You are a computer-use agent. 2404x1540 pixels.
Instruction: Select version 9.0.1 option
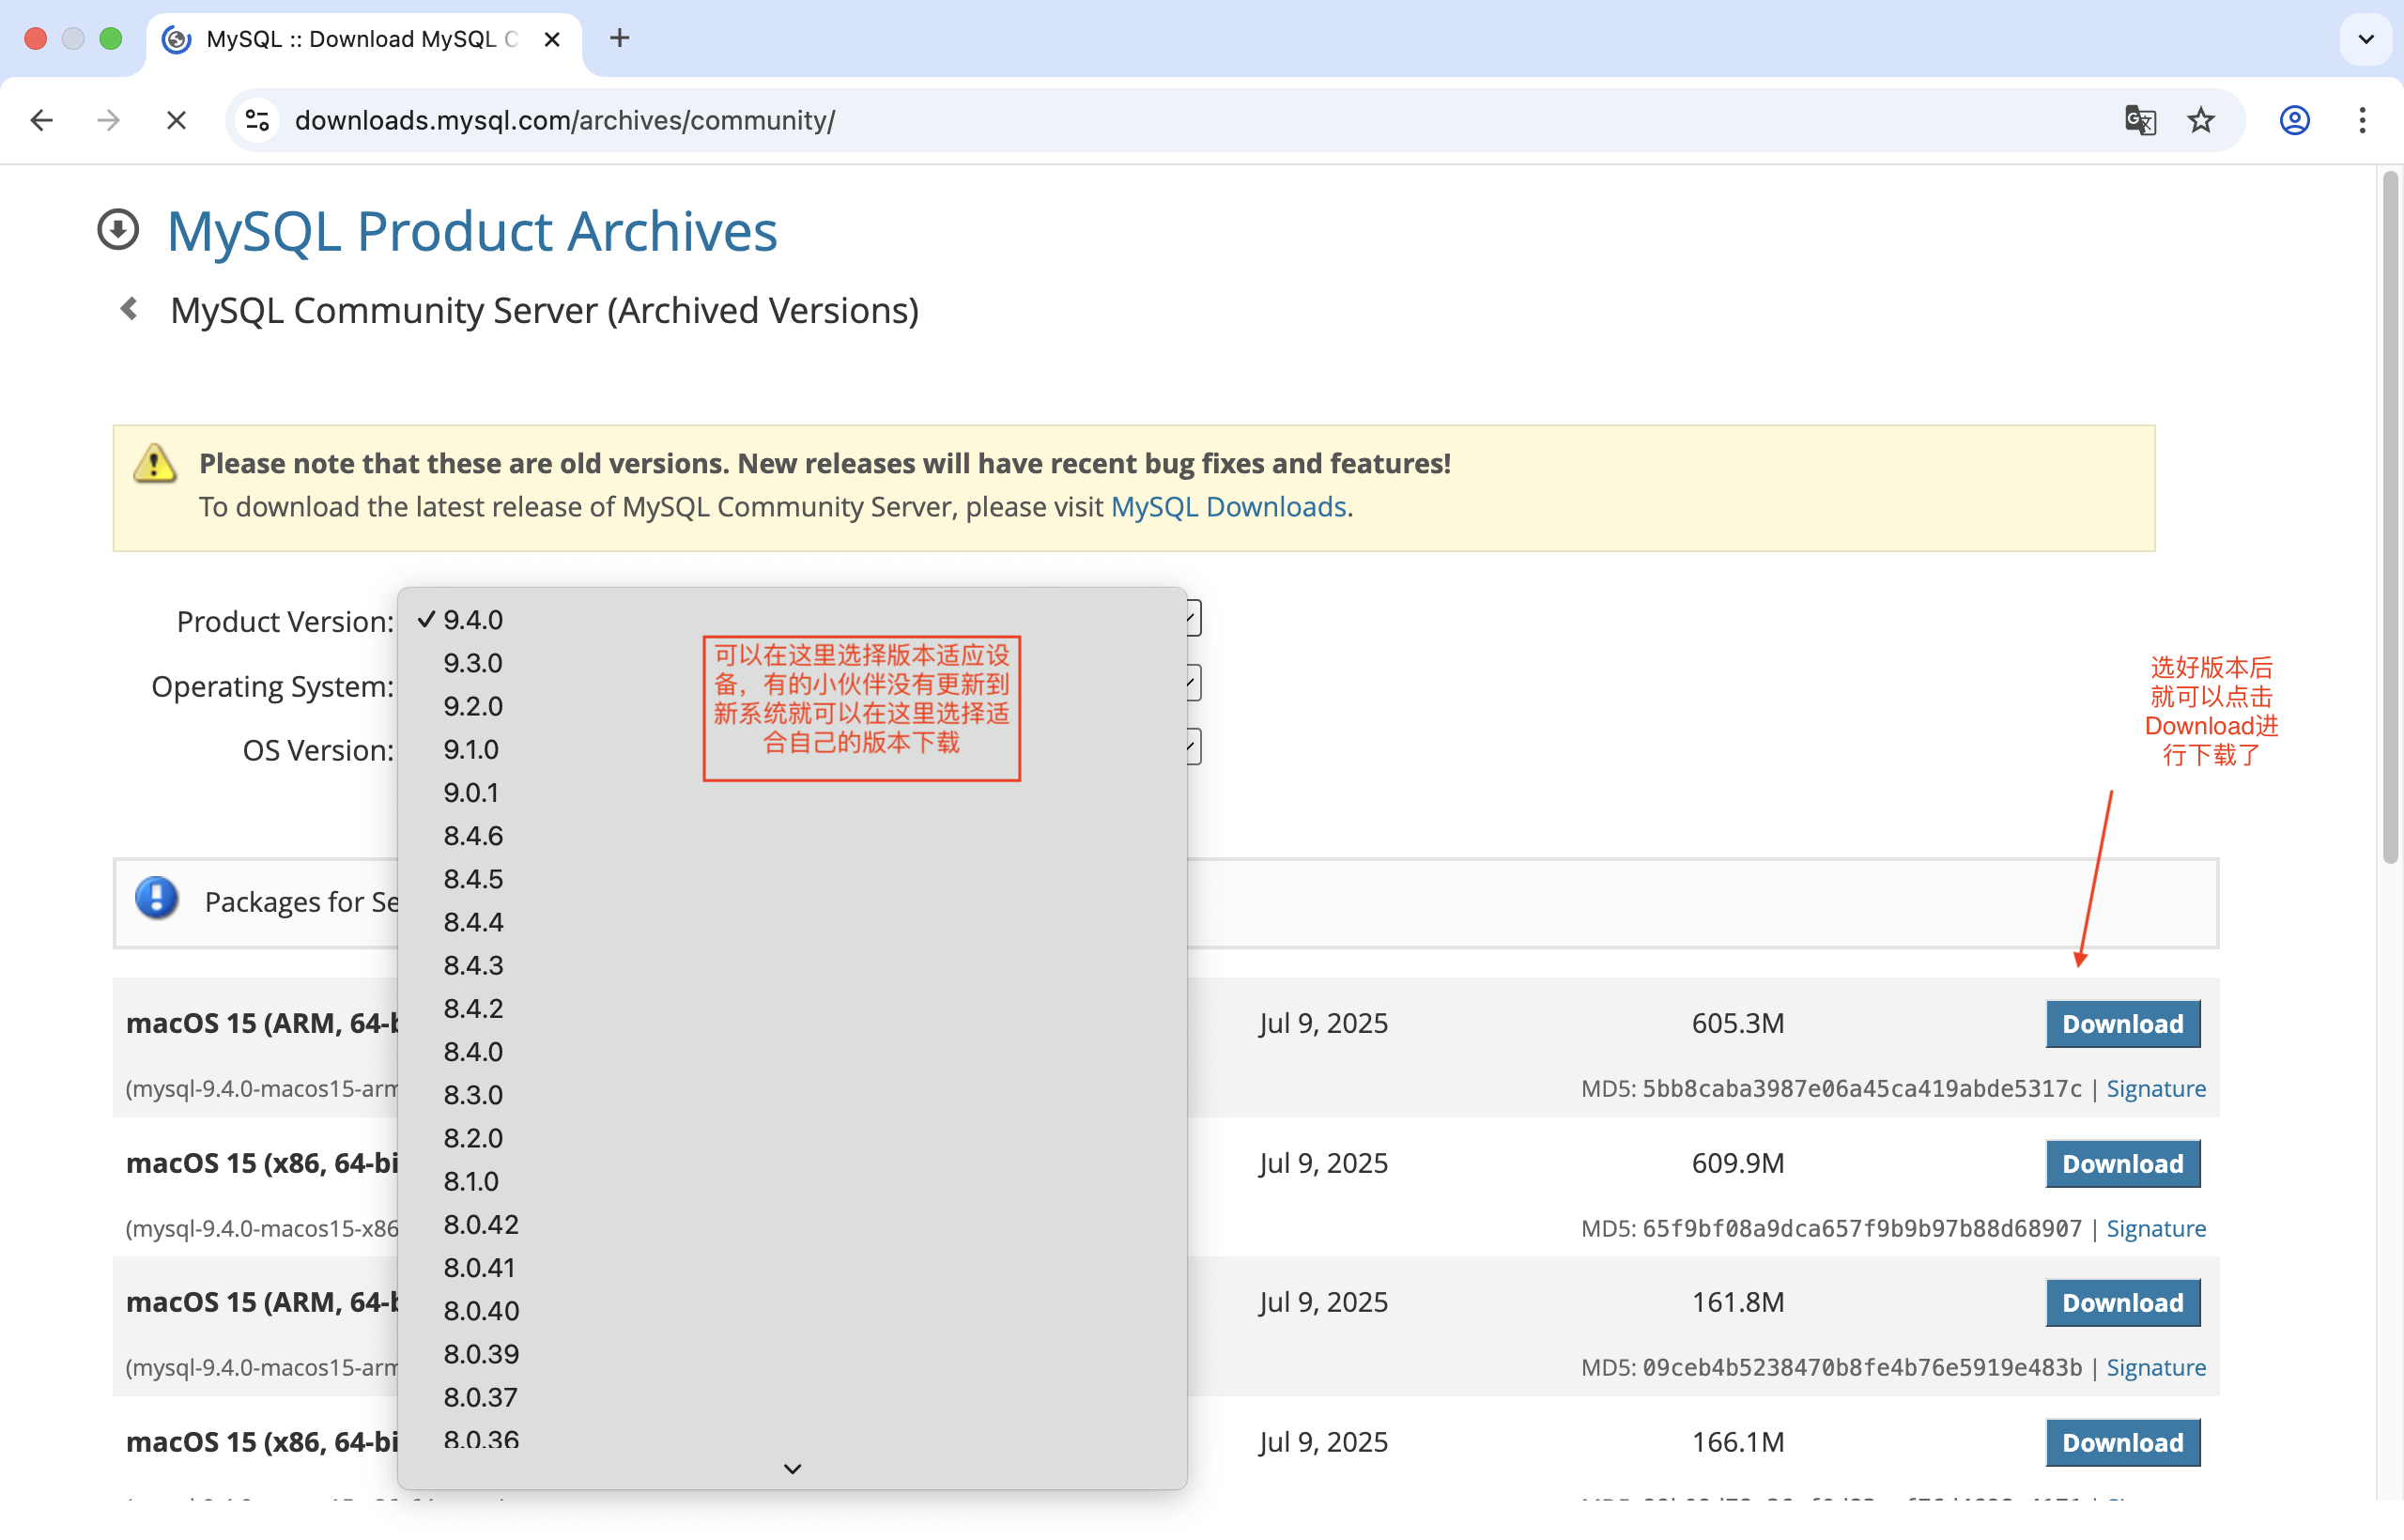click(471, 792)
